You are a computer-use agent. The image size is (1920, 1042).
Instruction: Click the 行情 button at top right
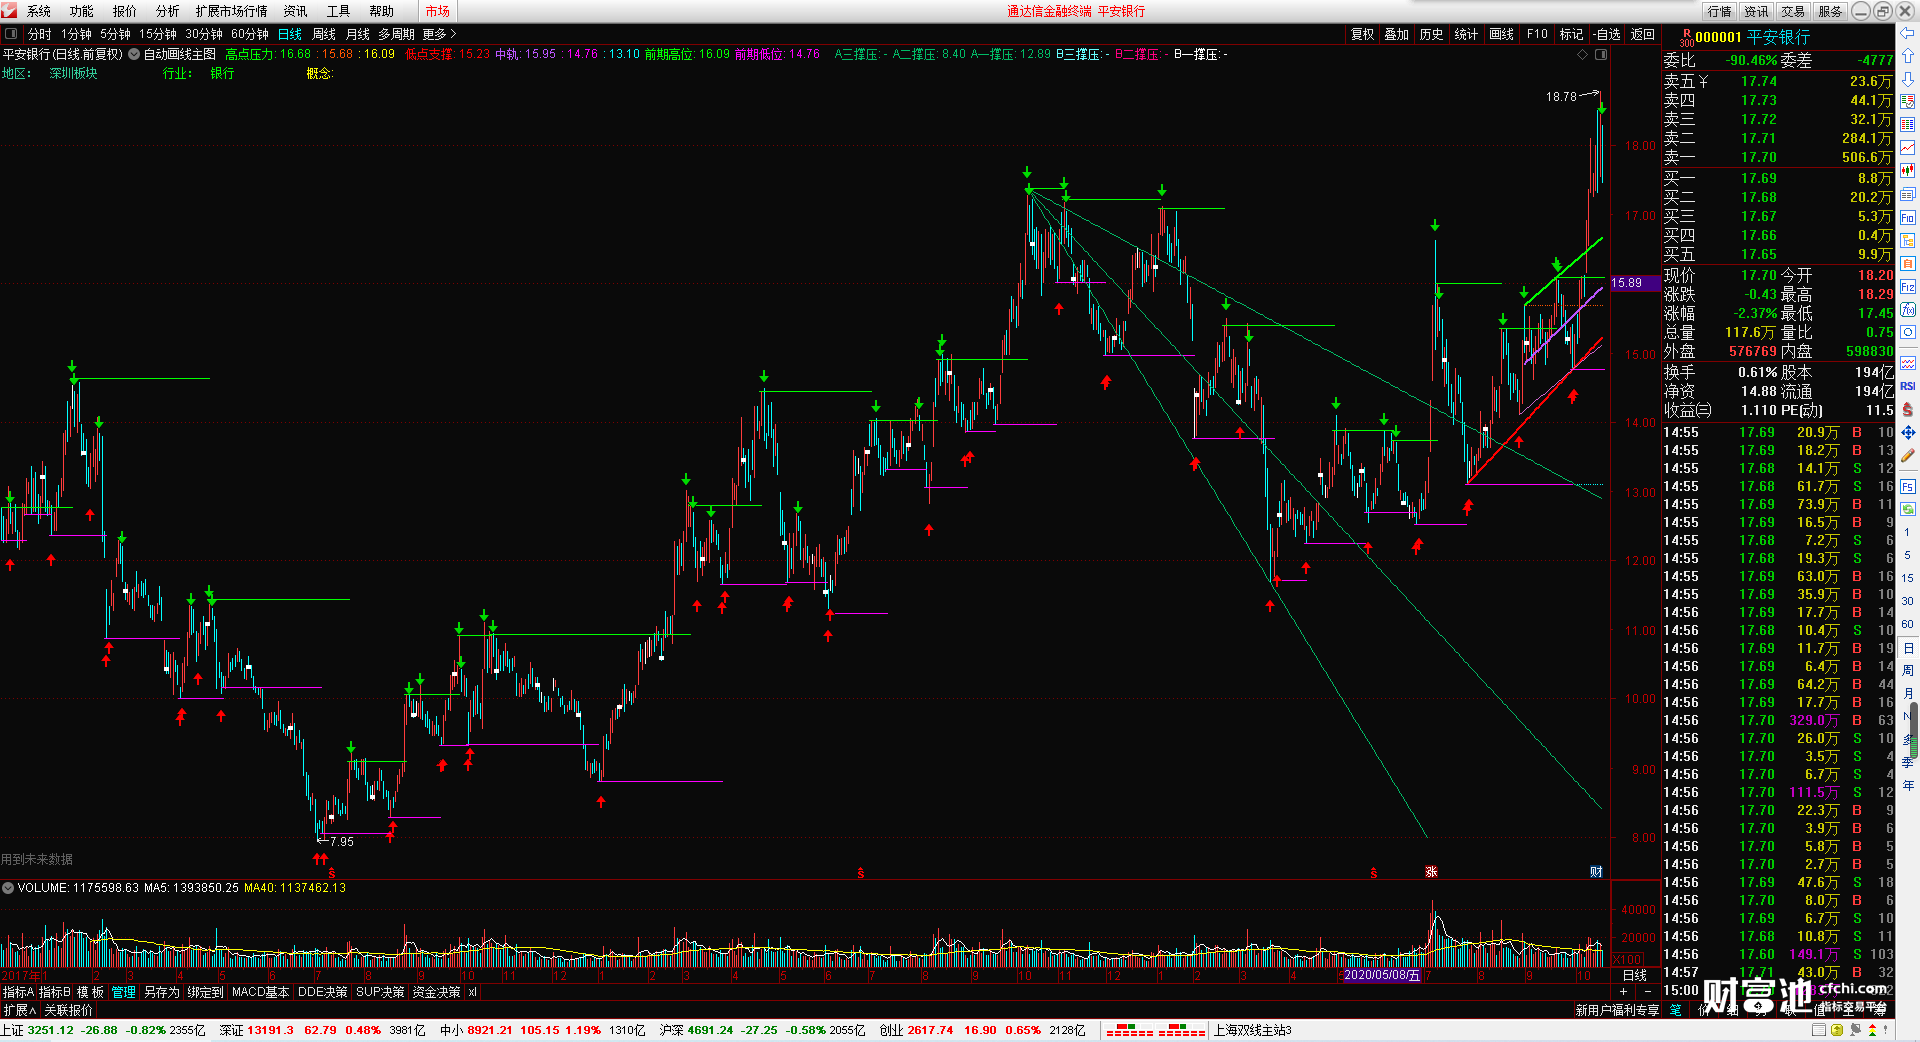tap(1719, 11)
